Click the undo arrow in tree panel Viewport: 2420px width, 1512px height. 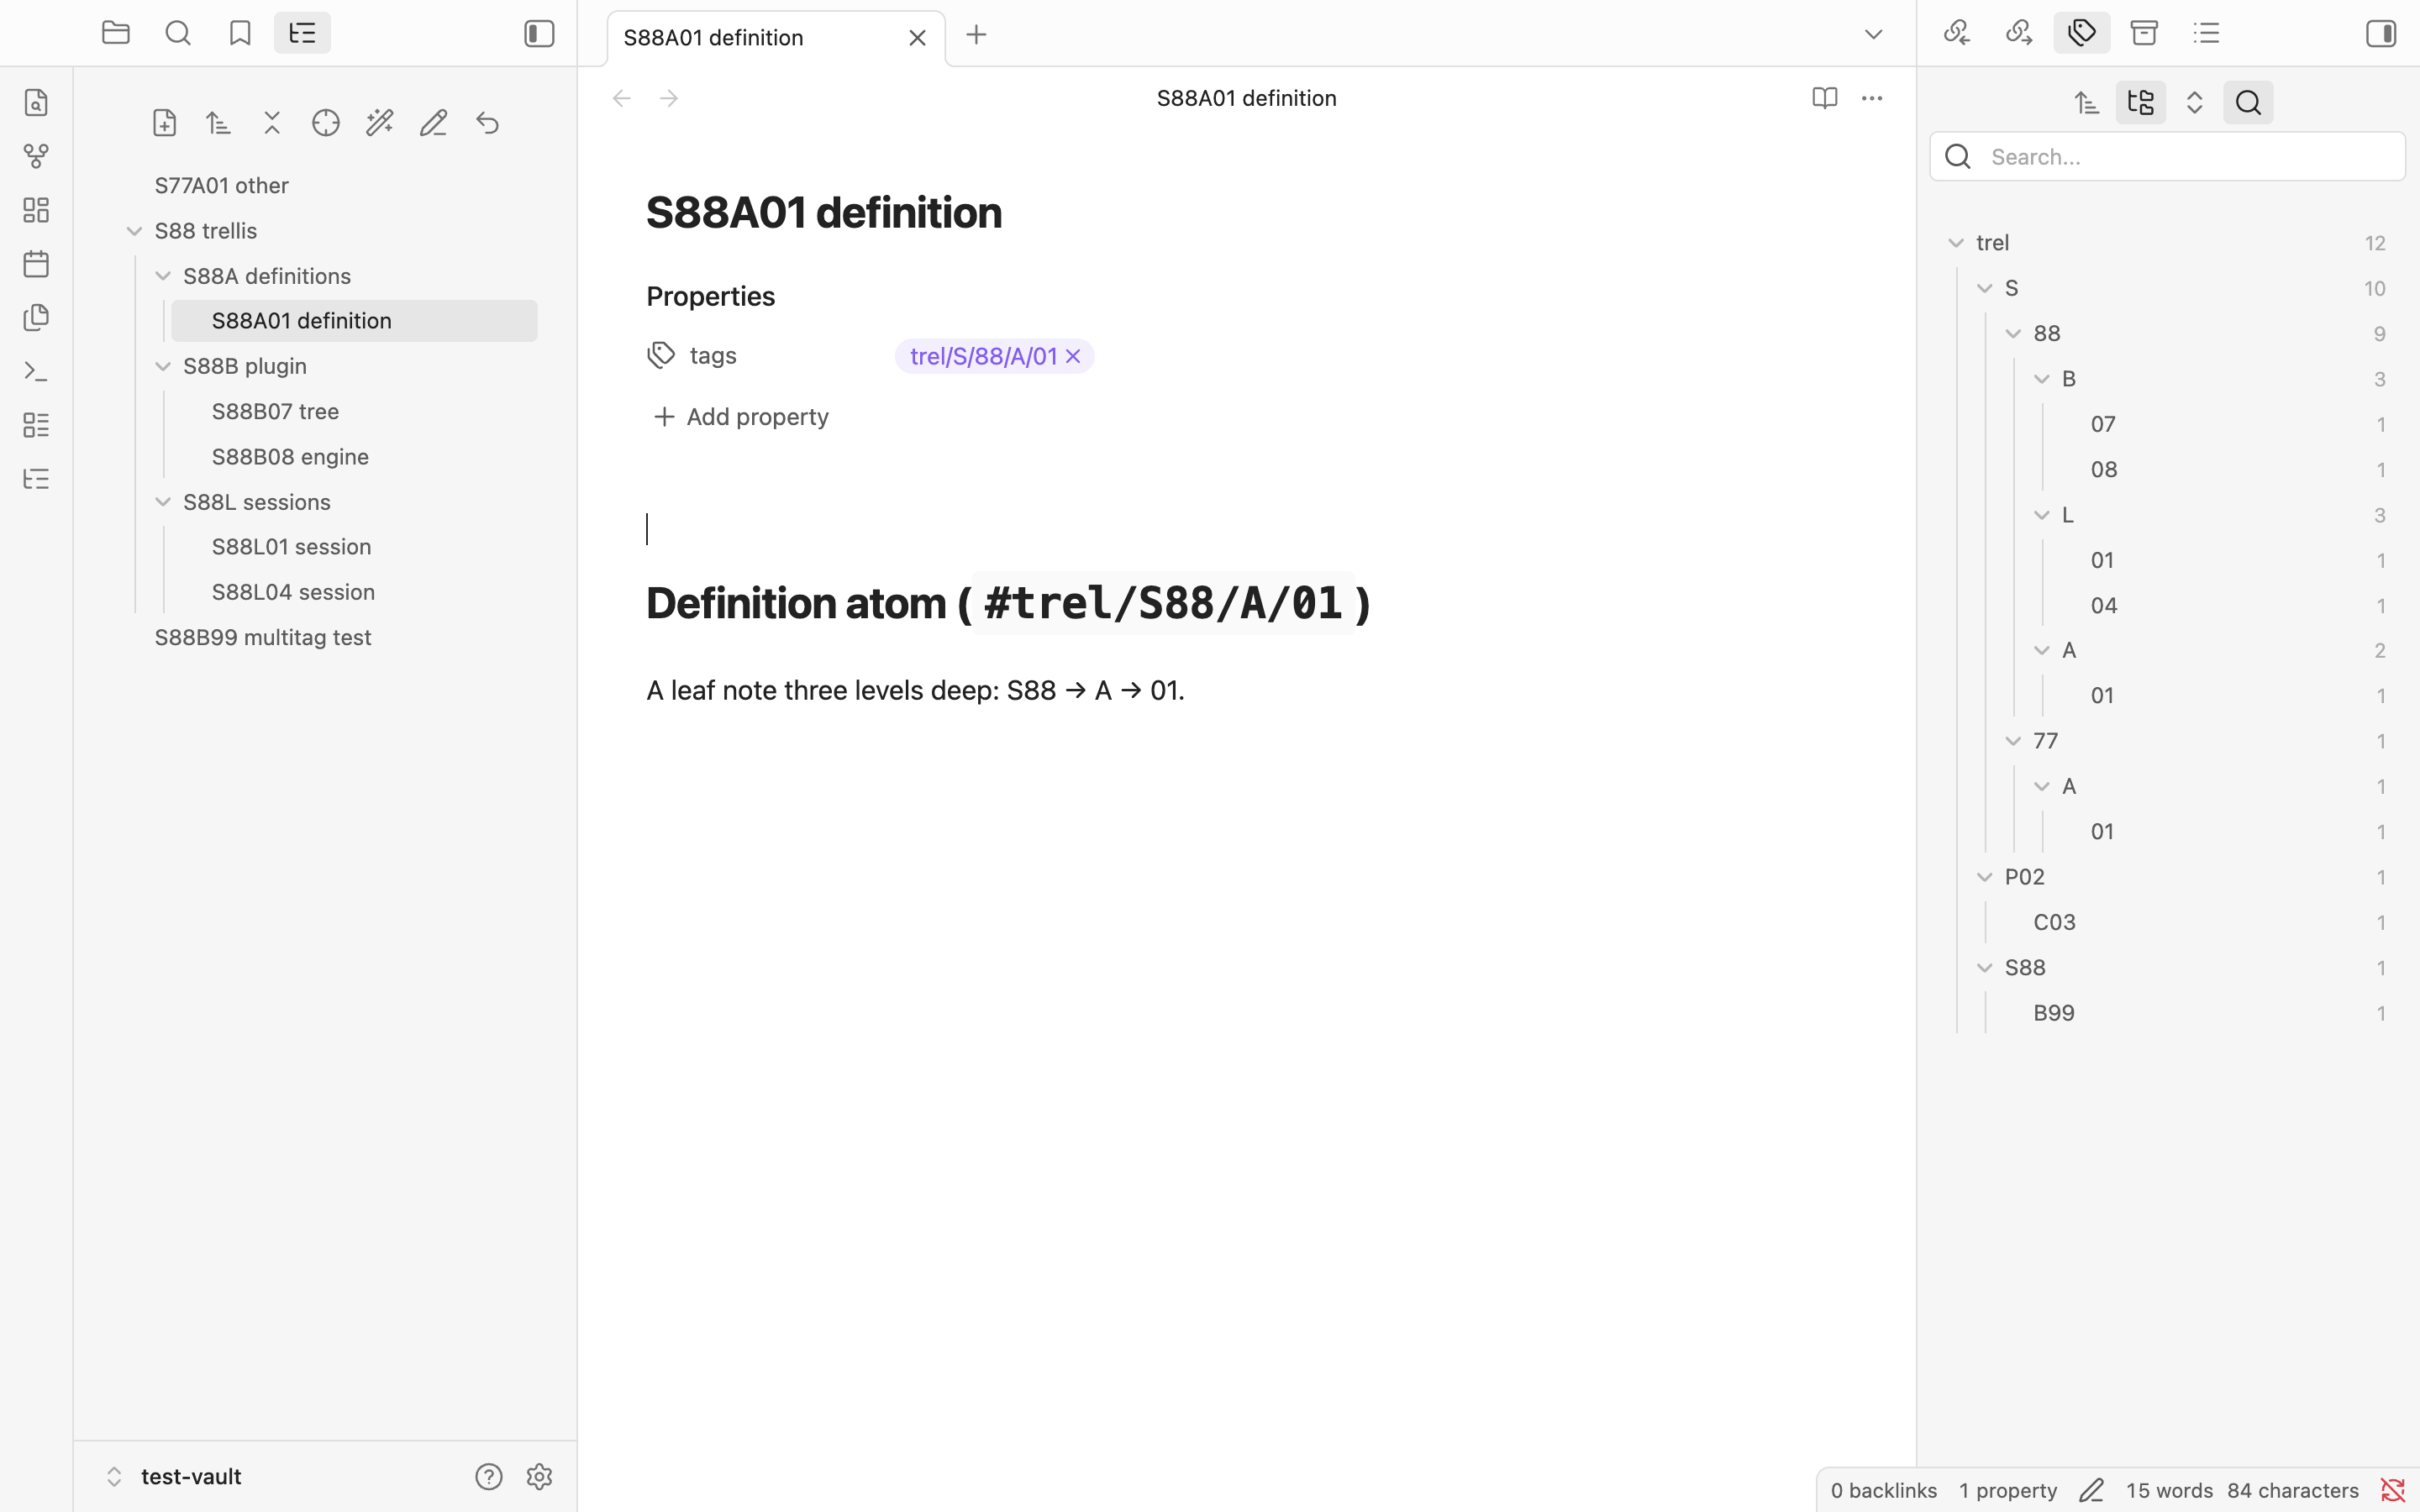pos(487,123)
